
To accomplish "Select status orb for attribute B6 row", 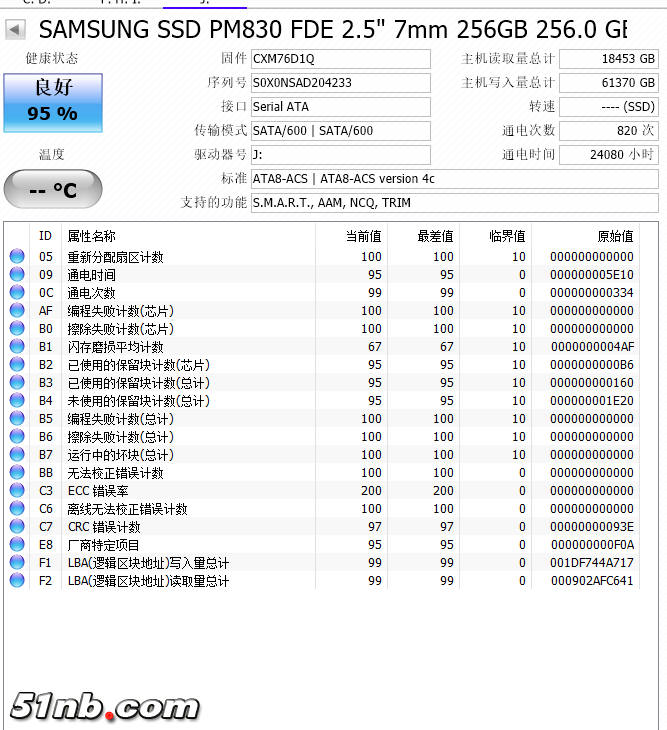I will coord(17,436).
